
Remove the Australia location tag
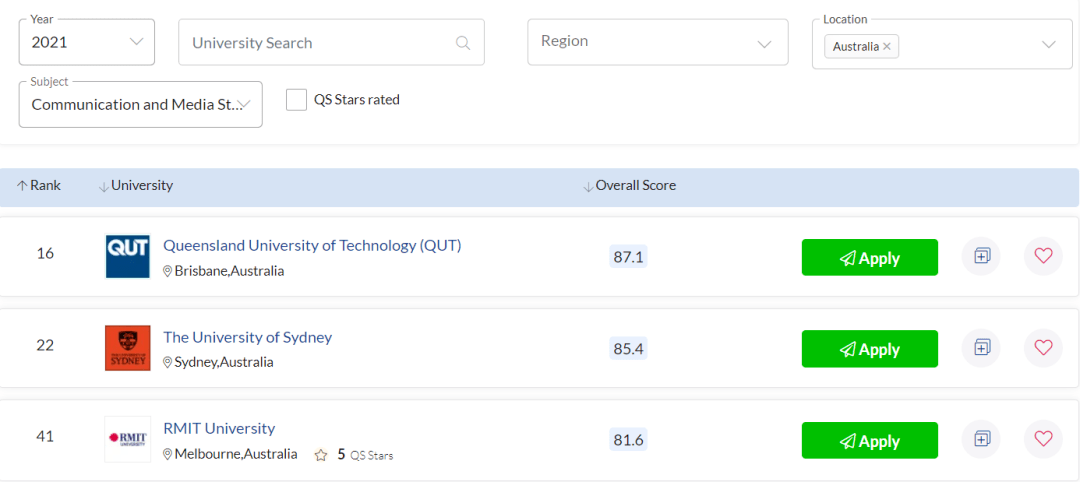[x=887, y=47]
